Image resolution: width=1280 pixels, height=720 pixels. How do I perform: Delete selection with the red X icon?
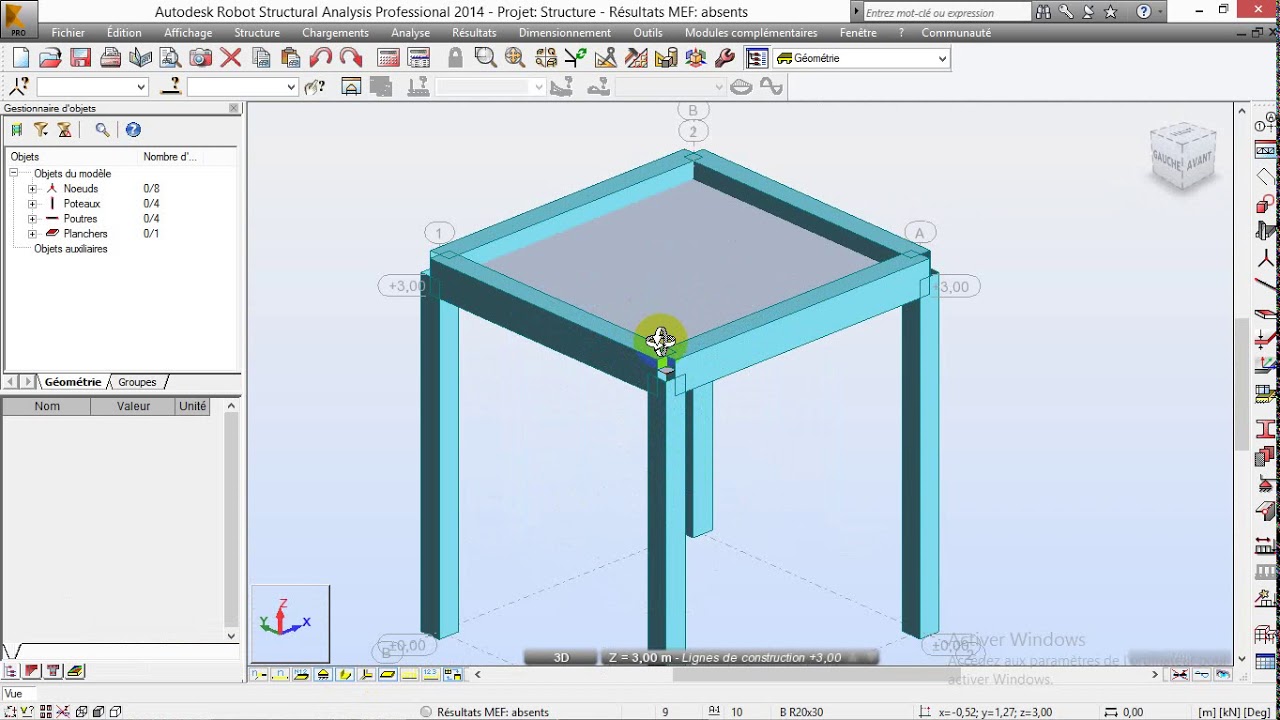pyautogui.click(x=230, y=58)
